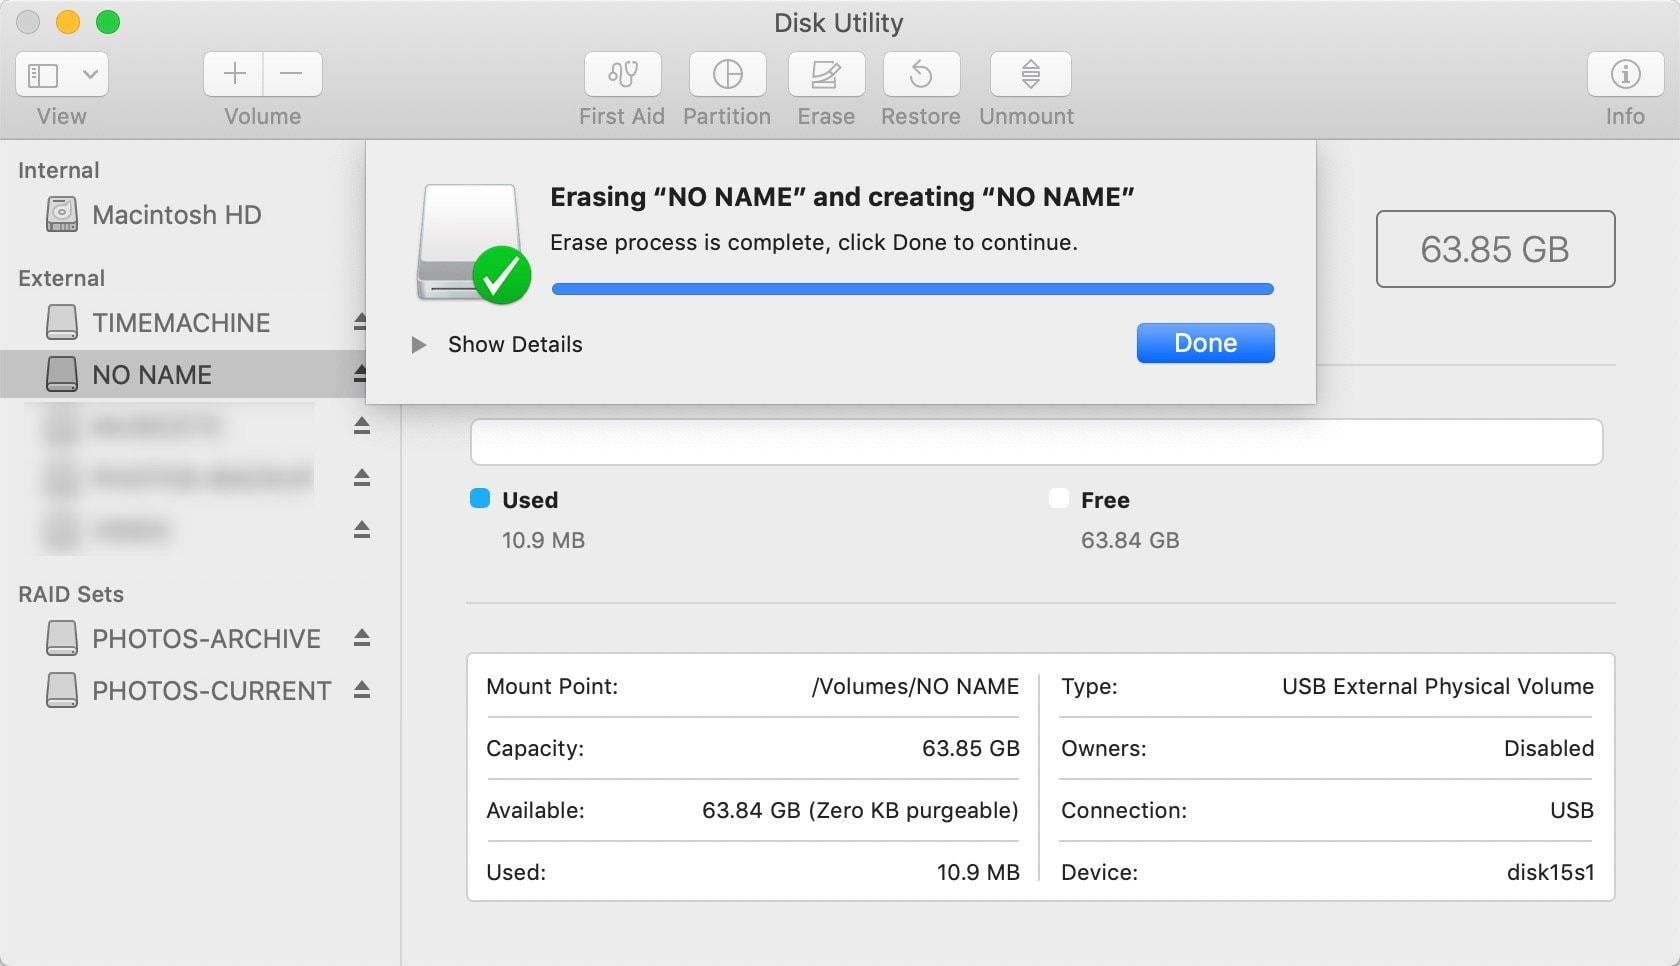The height and width of the screenshot is (966, 1680).
Task: Eject the NO NAME volume
Action: pos(360,374)
